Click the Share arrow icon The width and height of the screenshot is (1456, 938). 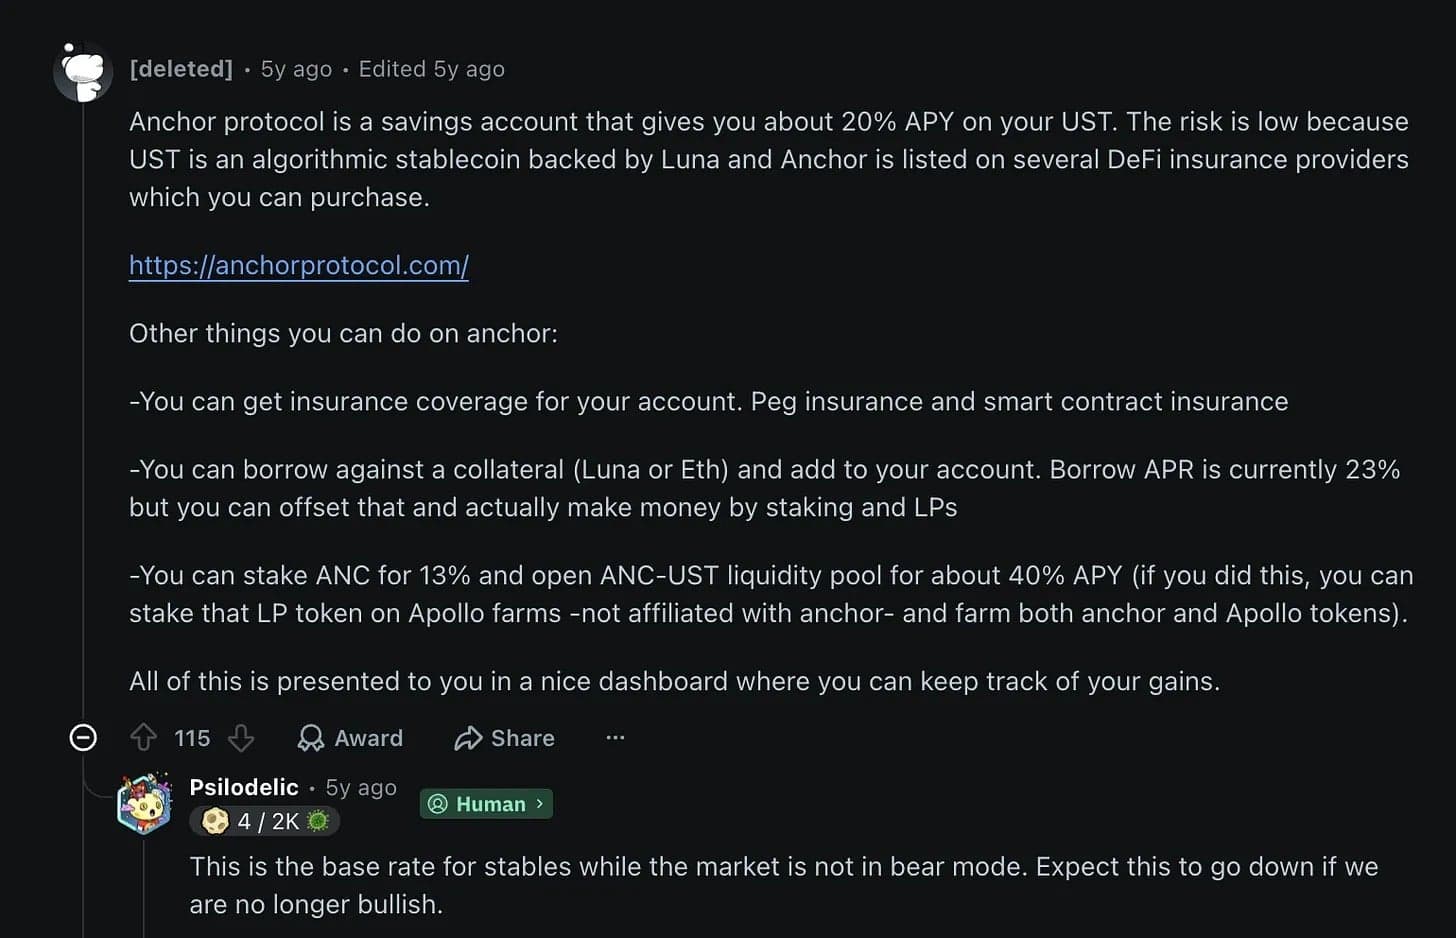[x=468, y=738]
